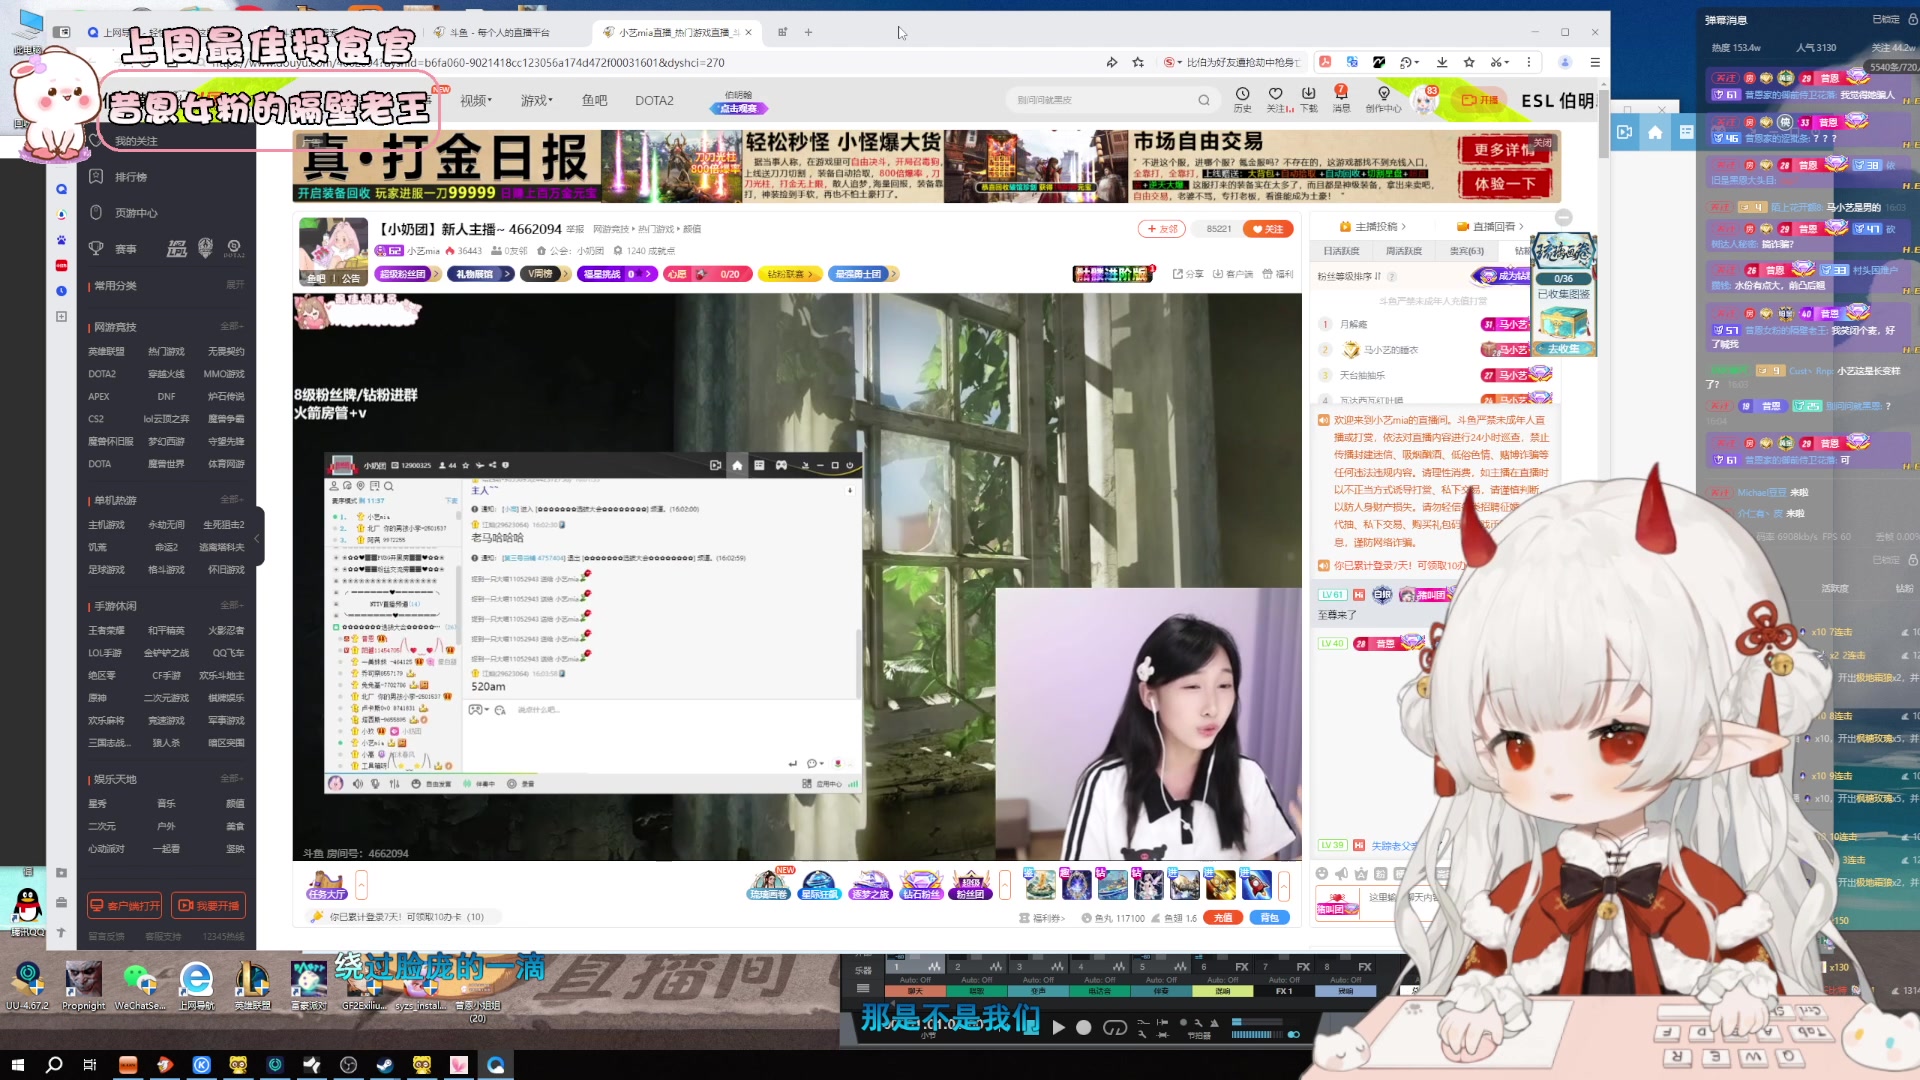The width and height of the screenshot is (1920, 1080).
Task: Click the Windows taskbar search icon
Action: 55,1065
